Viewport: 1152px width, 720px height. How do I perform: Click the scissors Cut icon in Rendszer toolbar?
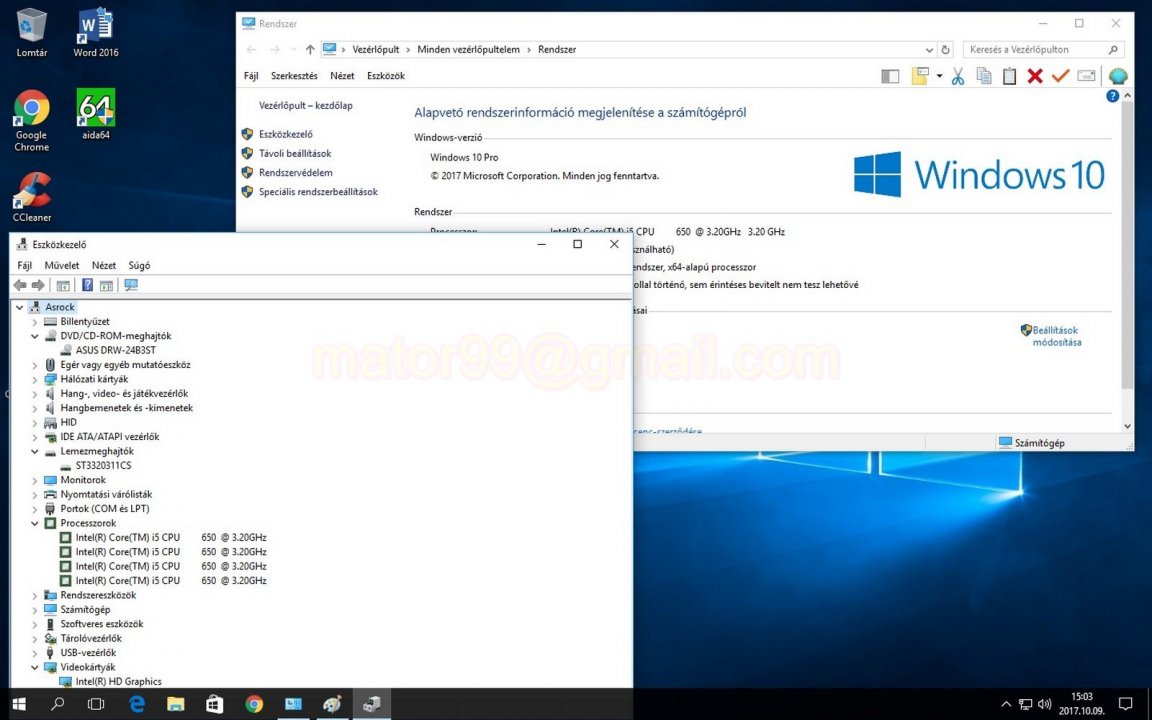[957, 76]
